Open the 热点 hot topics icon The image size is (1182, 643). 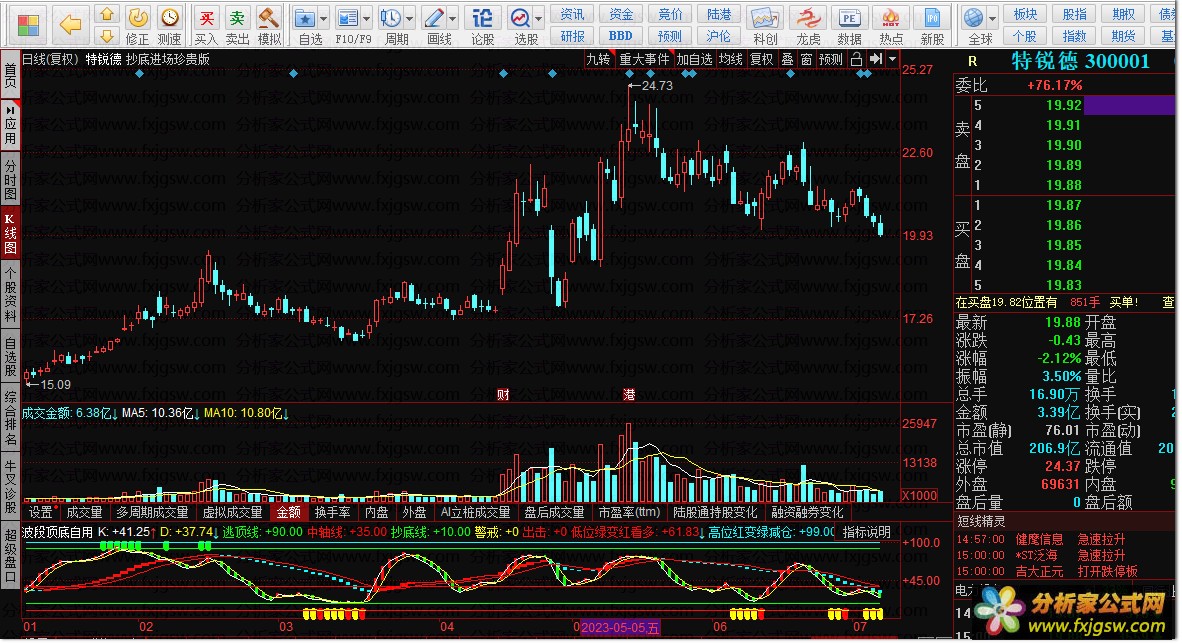[x=891, y=25]
